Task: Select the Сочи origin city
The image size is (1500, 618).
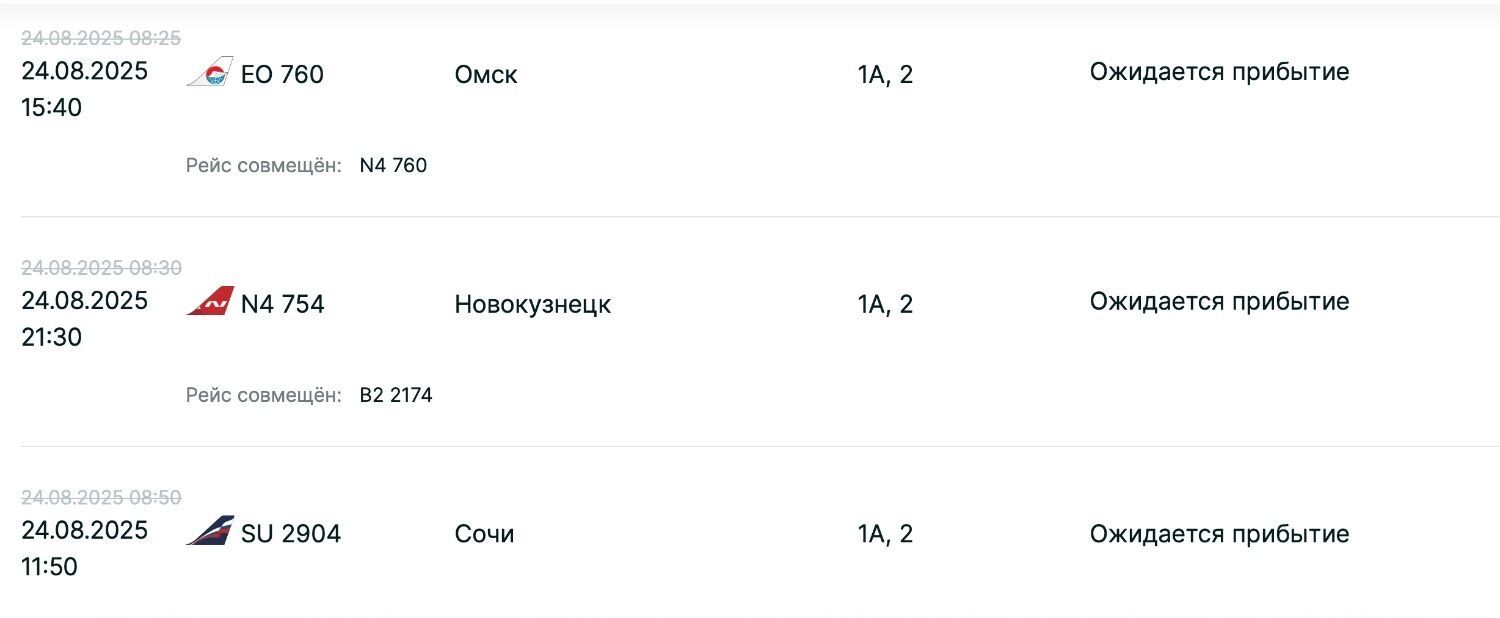Action: (x=484, y=534)
